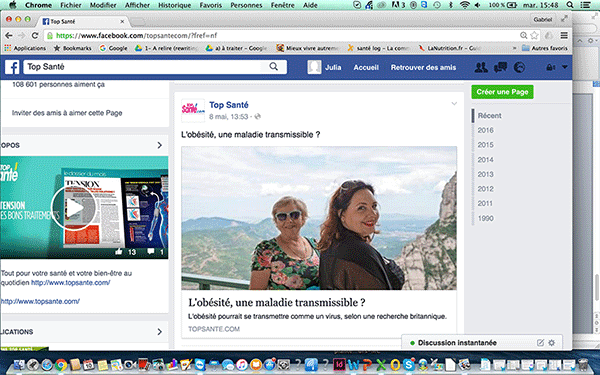Open Facebook account dropdown arrow
This screenshot has width=600, height=375.
564,67
